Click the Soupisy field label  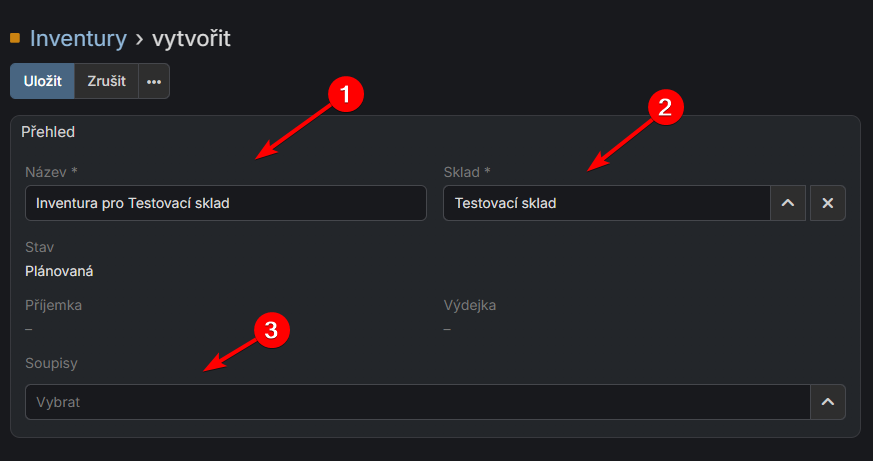click(51, 363)
